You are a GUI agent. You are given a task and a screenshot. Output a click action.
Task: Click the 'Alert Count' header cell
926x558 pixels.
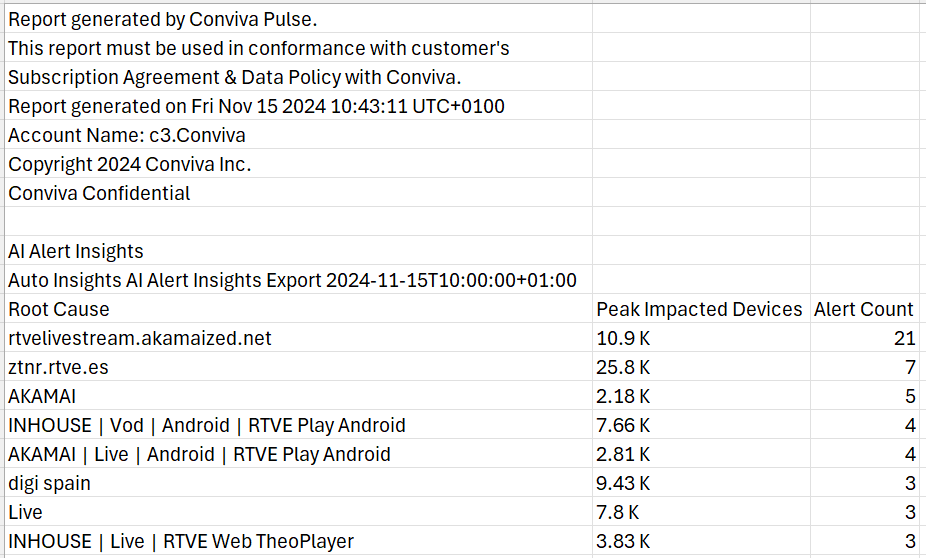863,309
